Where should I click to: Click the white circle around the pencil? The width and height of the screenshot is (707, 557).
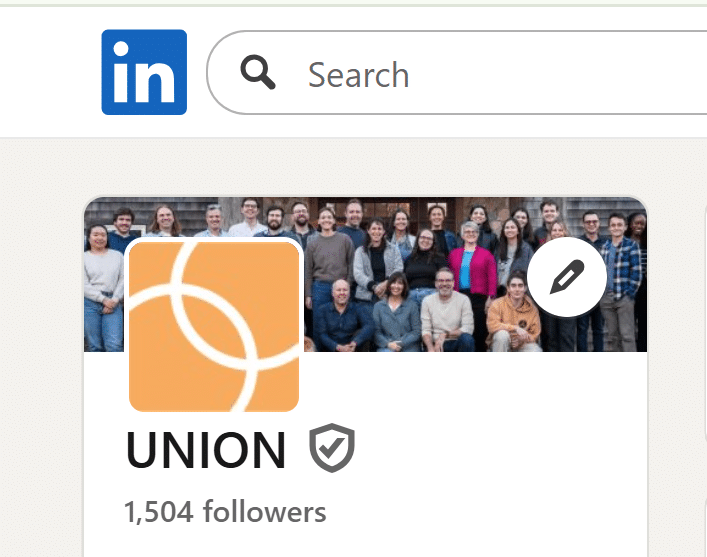(x=567, y=276)
